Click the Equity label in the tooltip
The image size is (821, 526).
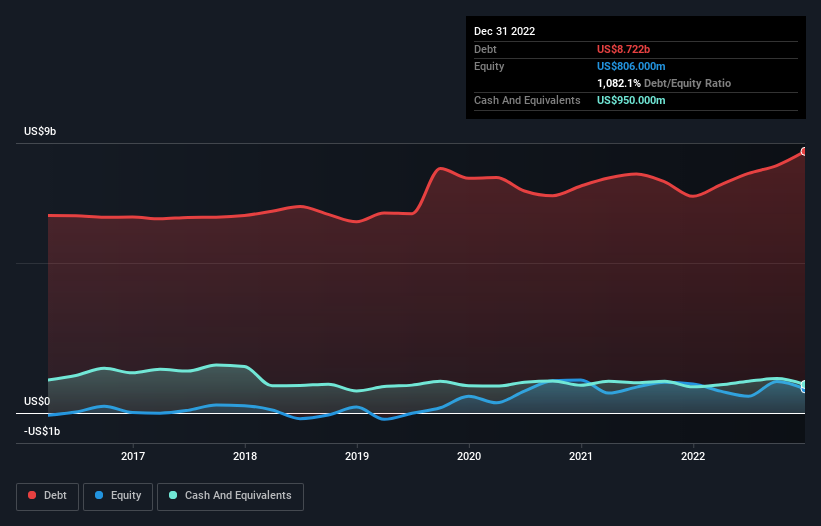coord(489,66)
